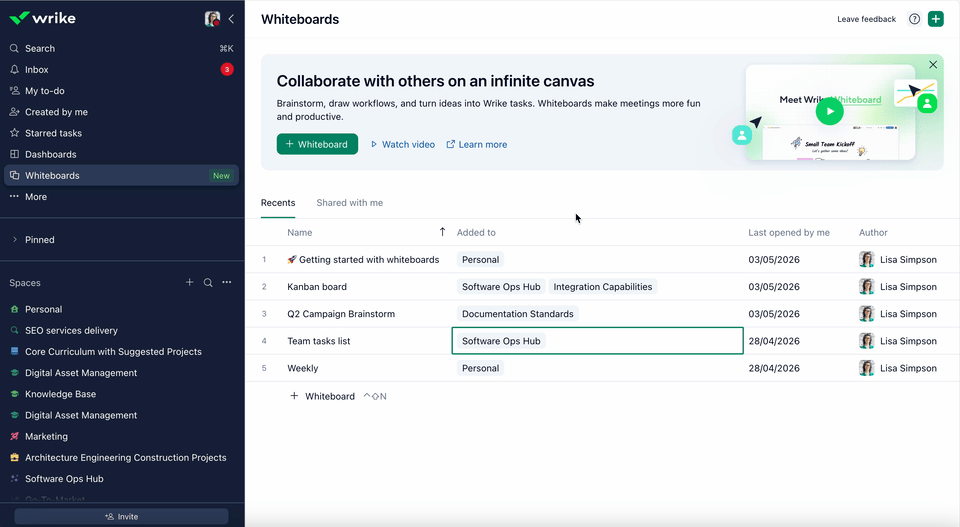The width and height of the screenshot is (960, 527).
Task: Click Last opened by me column header
Action: [x=789, y=233]
